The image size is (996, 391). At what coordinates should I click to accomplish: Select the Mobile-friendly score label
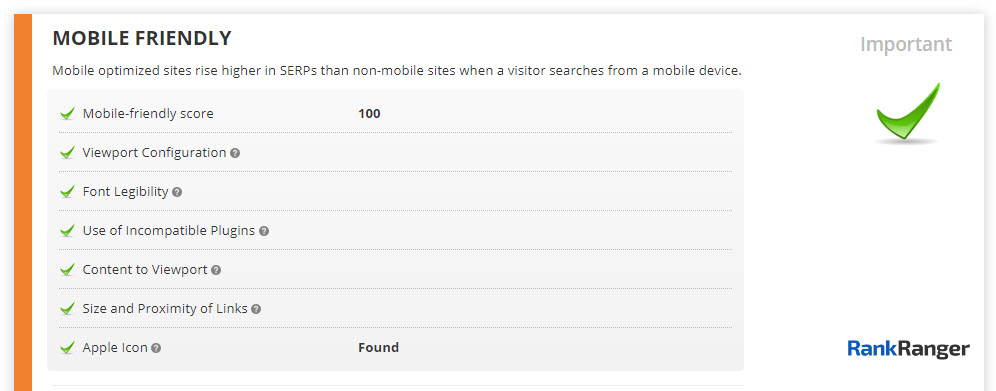click(148, 114)
